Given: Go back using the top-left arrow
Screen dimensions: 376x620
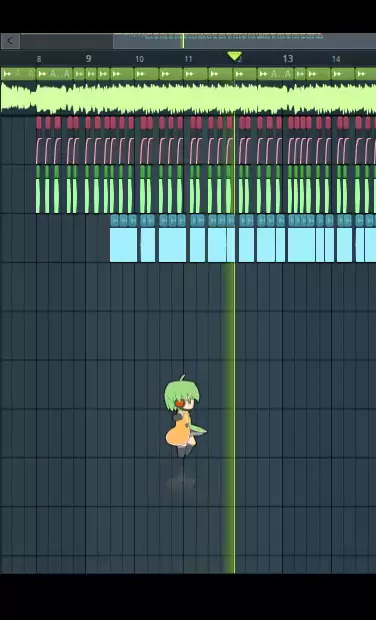Looking at the screenshot, I should [10, 41].
